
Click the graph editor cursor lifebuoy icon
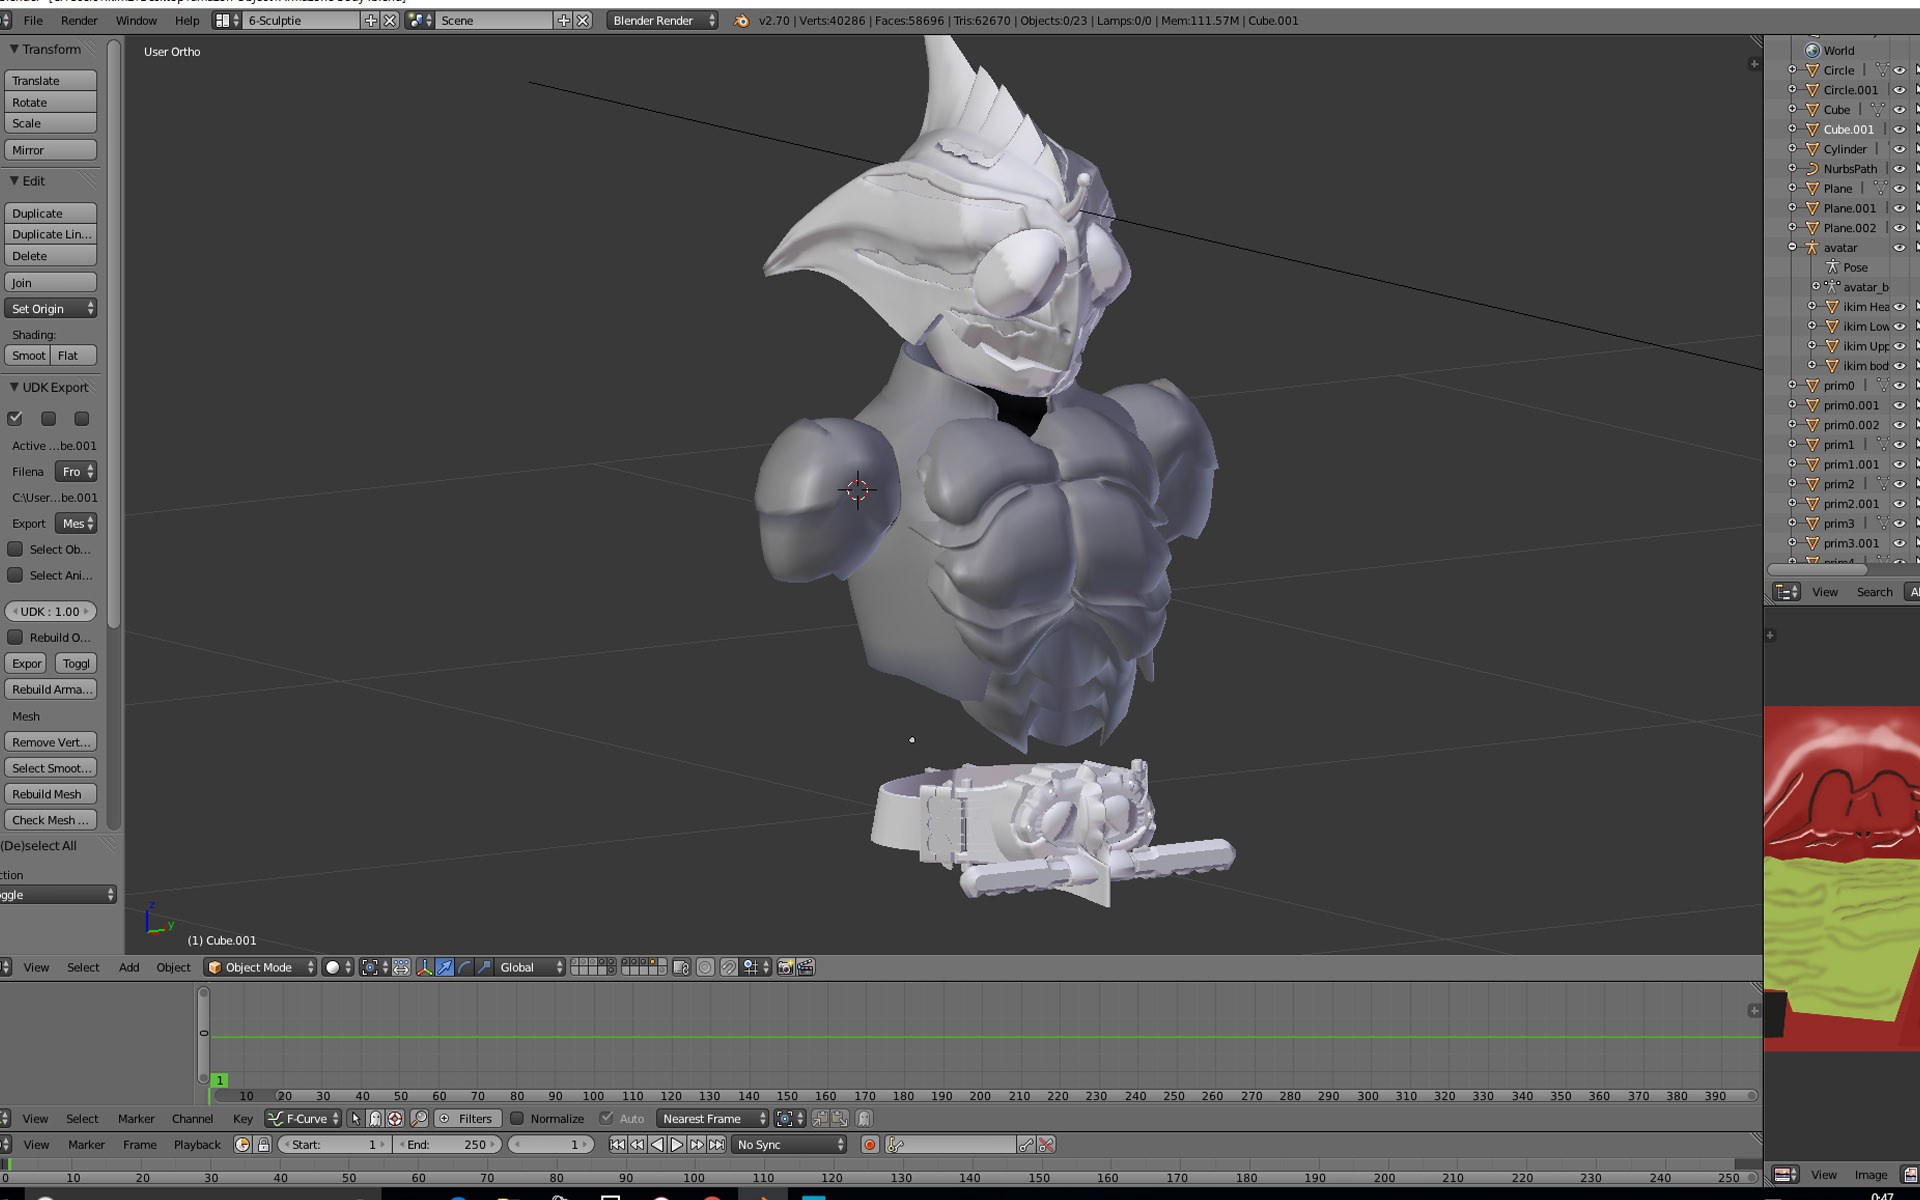coord(395,1118)
